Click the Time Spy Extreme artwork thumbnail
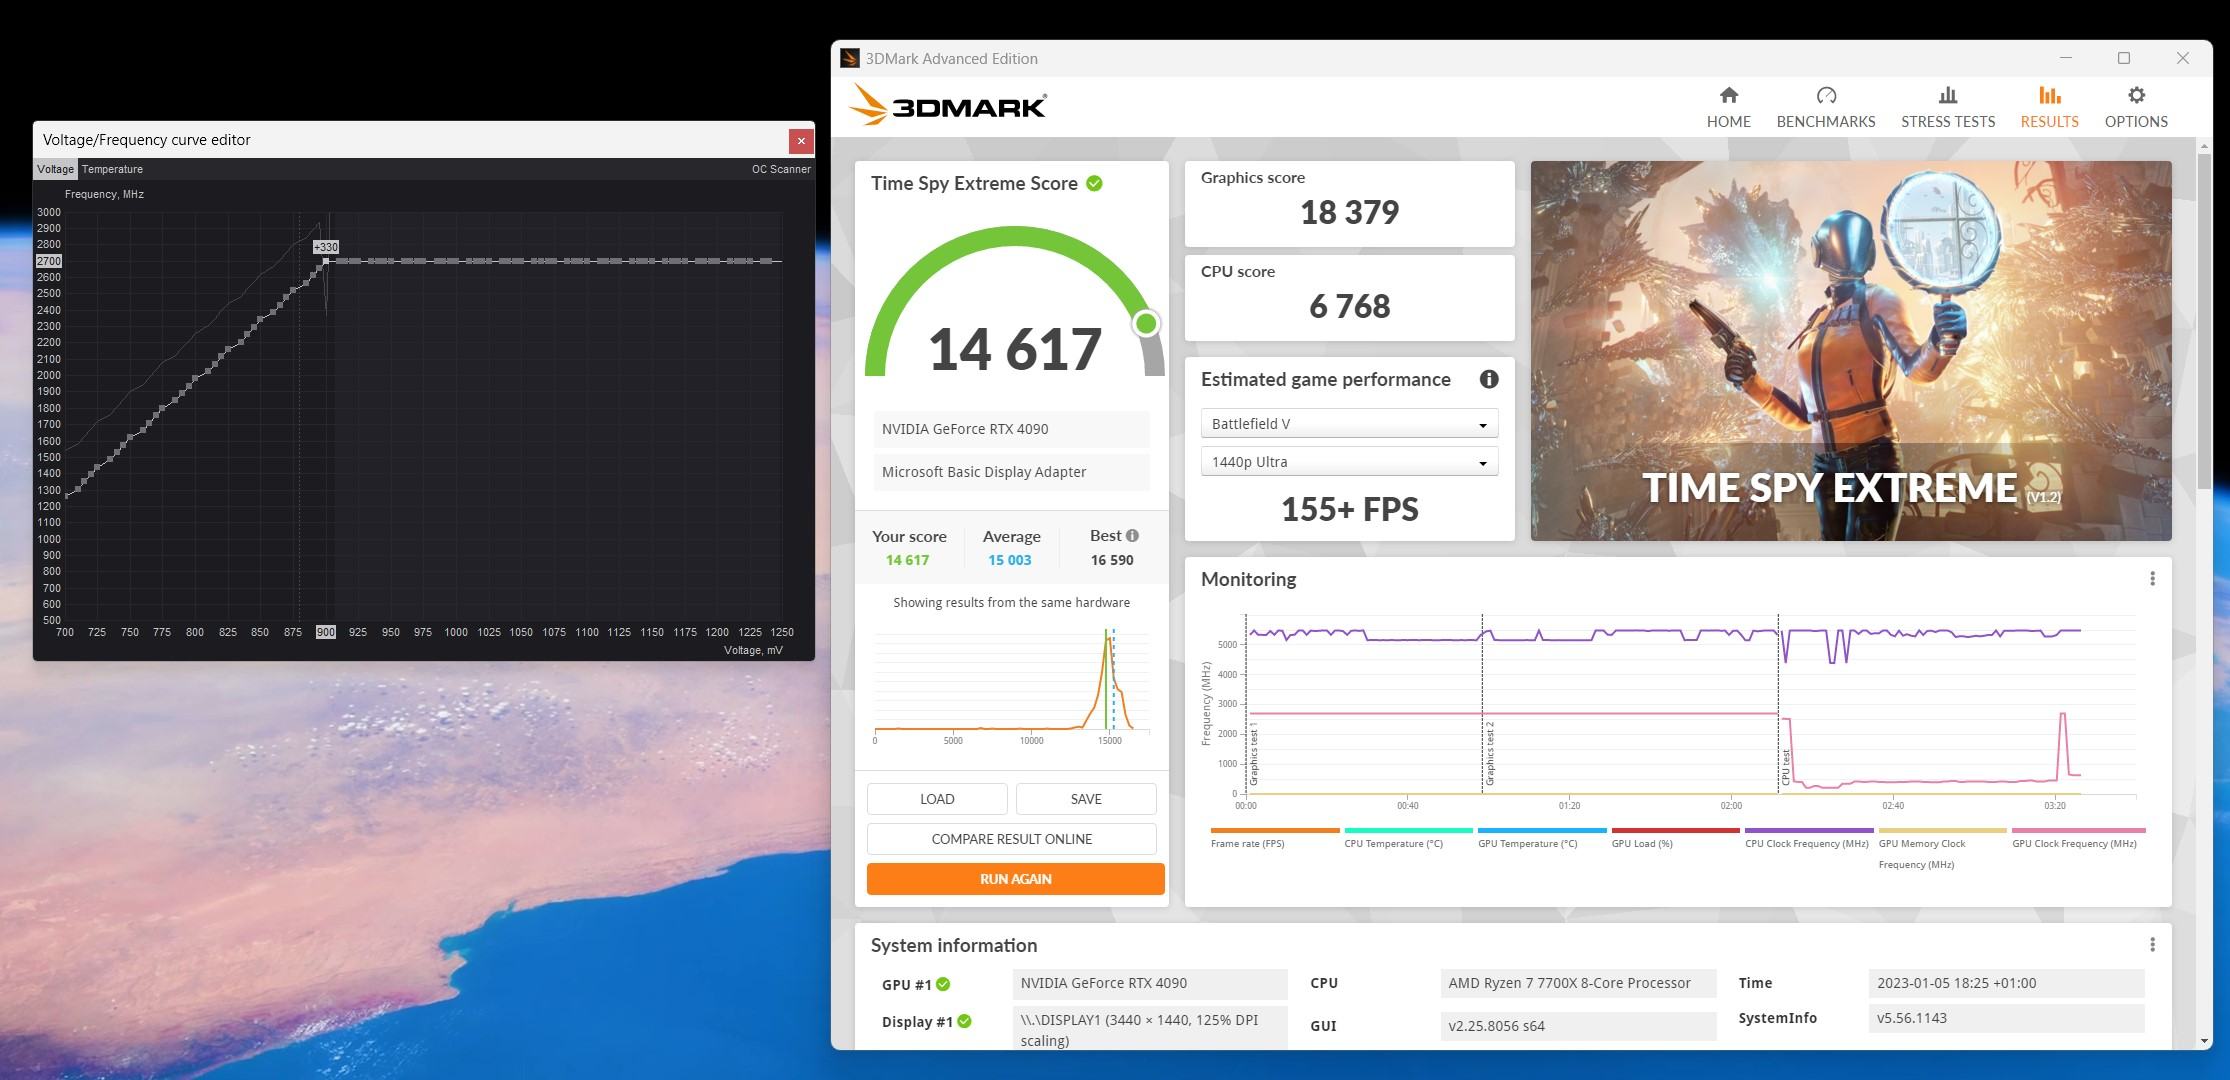Screen dimensions: 2230x1080 (1851, 351)
